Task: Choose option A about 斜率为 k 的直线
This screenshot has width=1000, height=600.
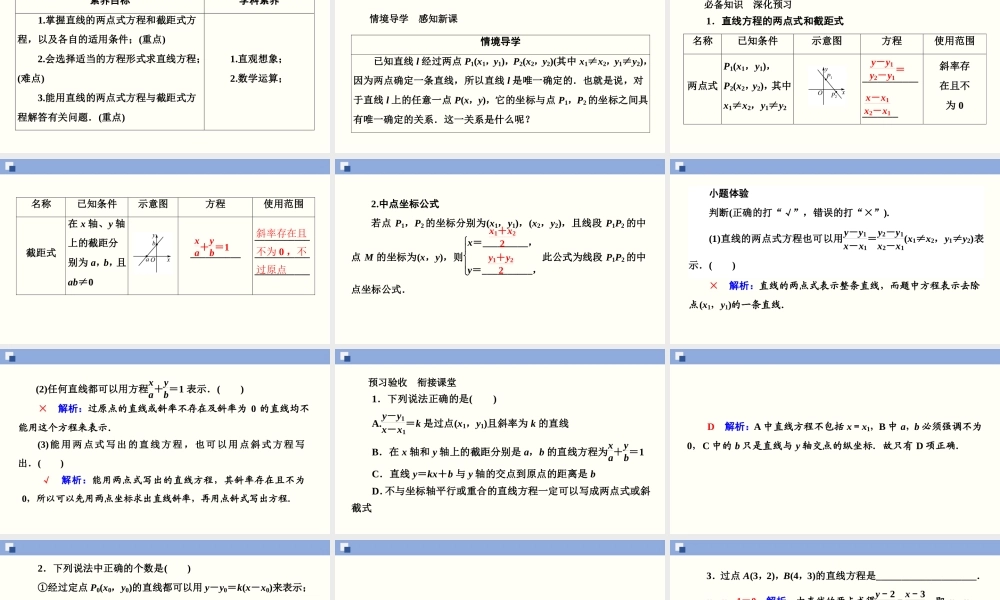Action: coord(470,423)
